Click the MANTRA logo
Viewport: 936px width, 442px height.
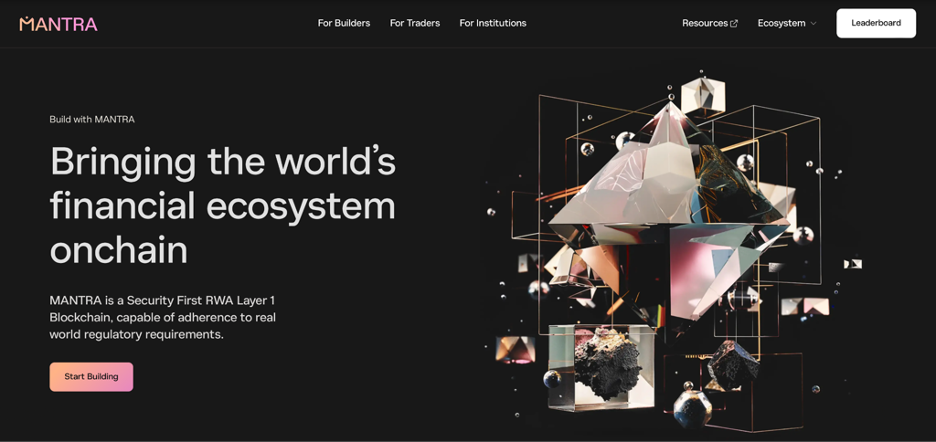tap(58, 24)
